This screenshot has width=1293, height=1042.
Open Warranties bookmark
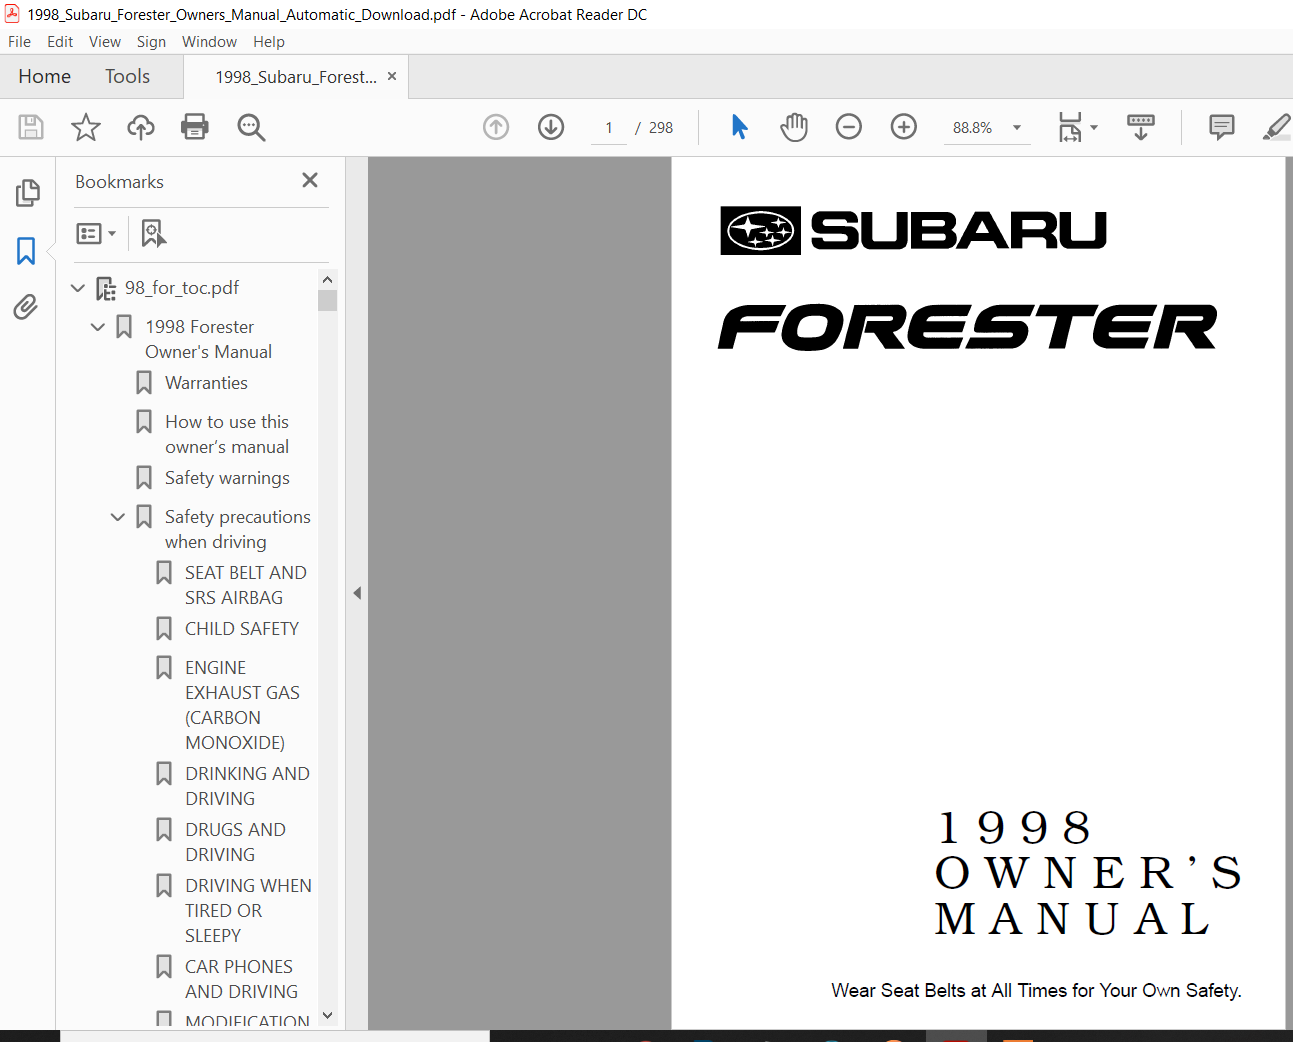(206, 383)
